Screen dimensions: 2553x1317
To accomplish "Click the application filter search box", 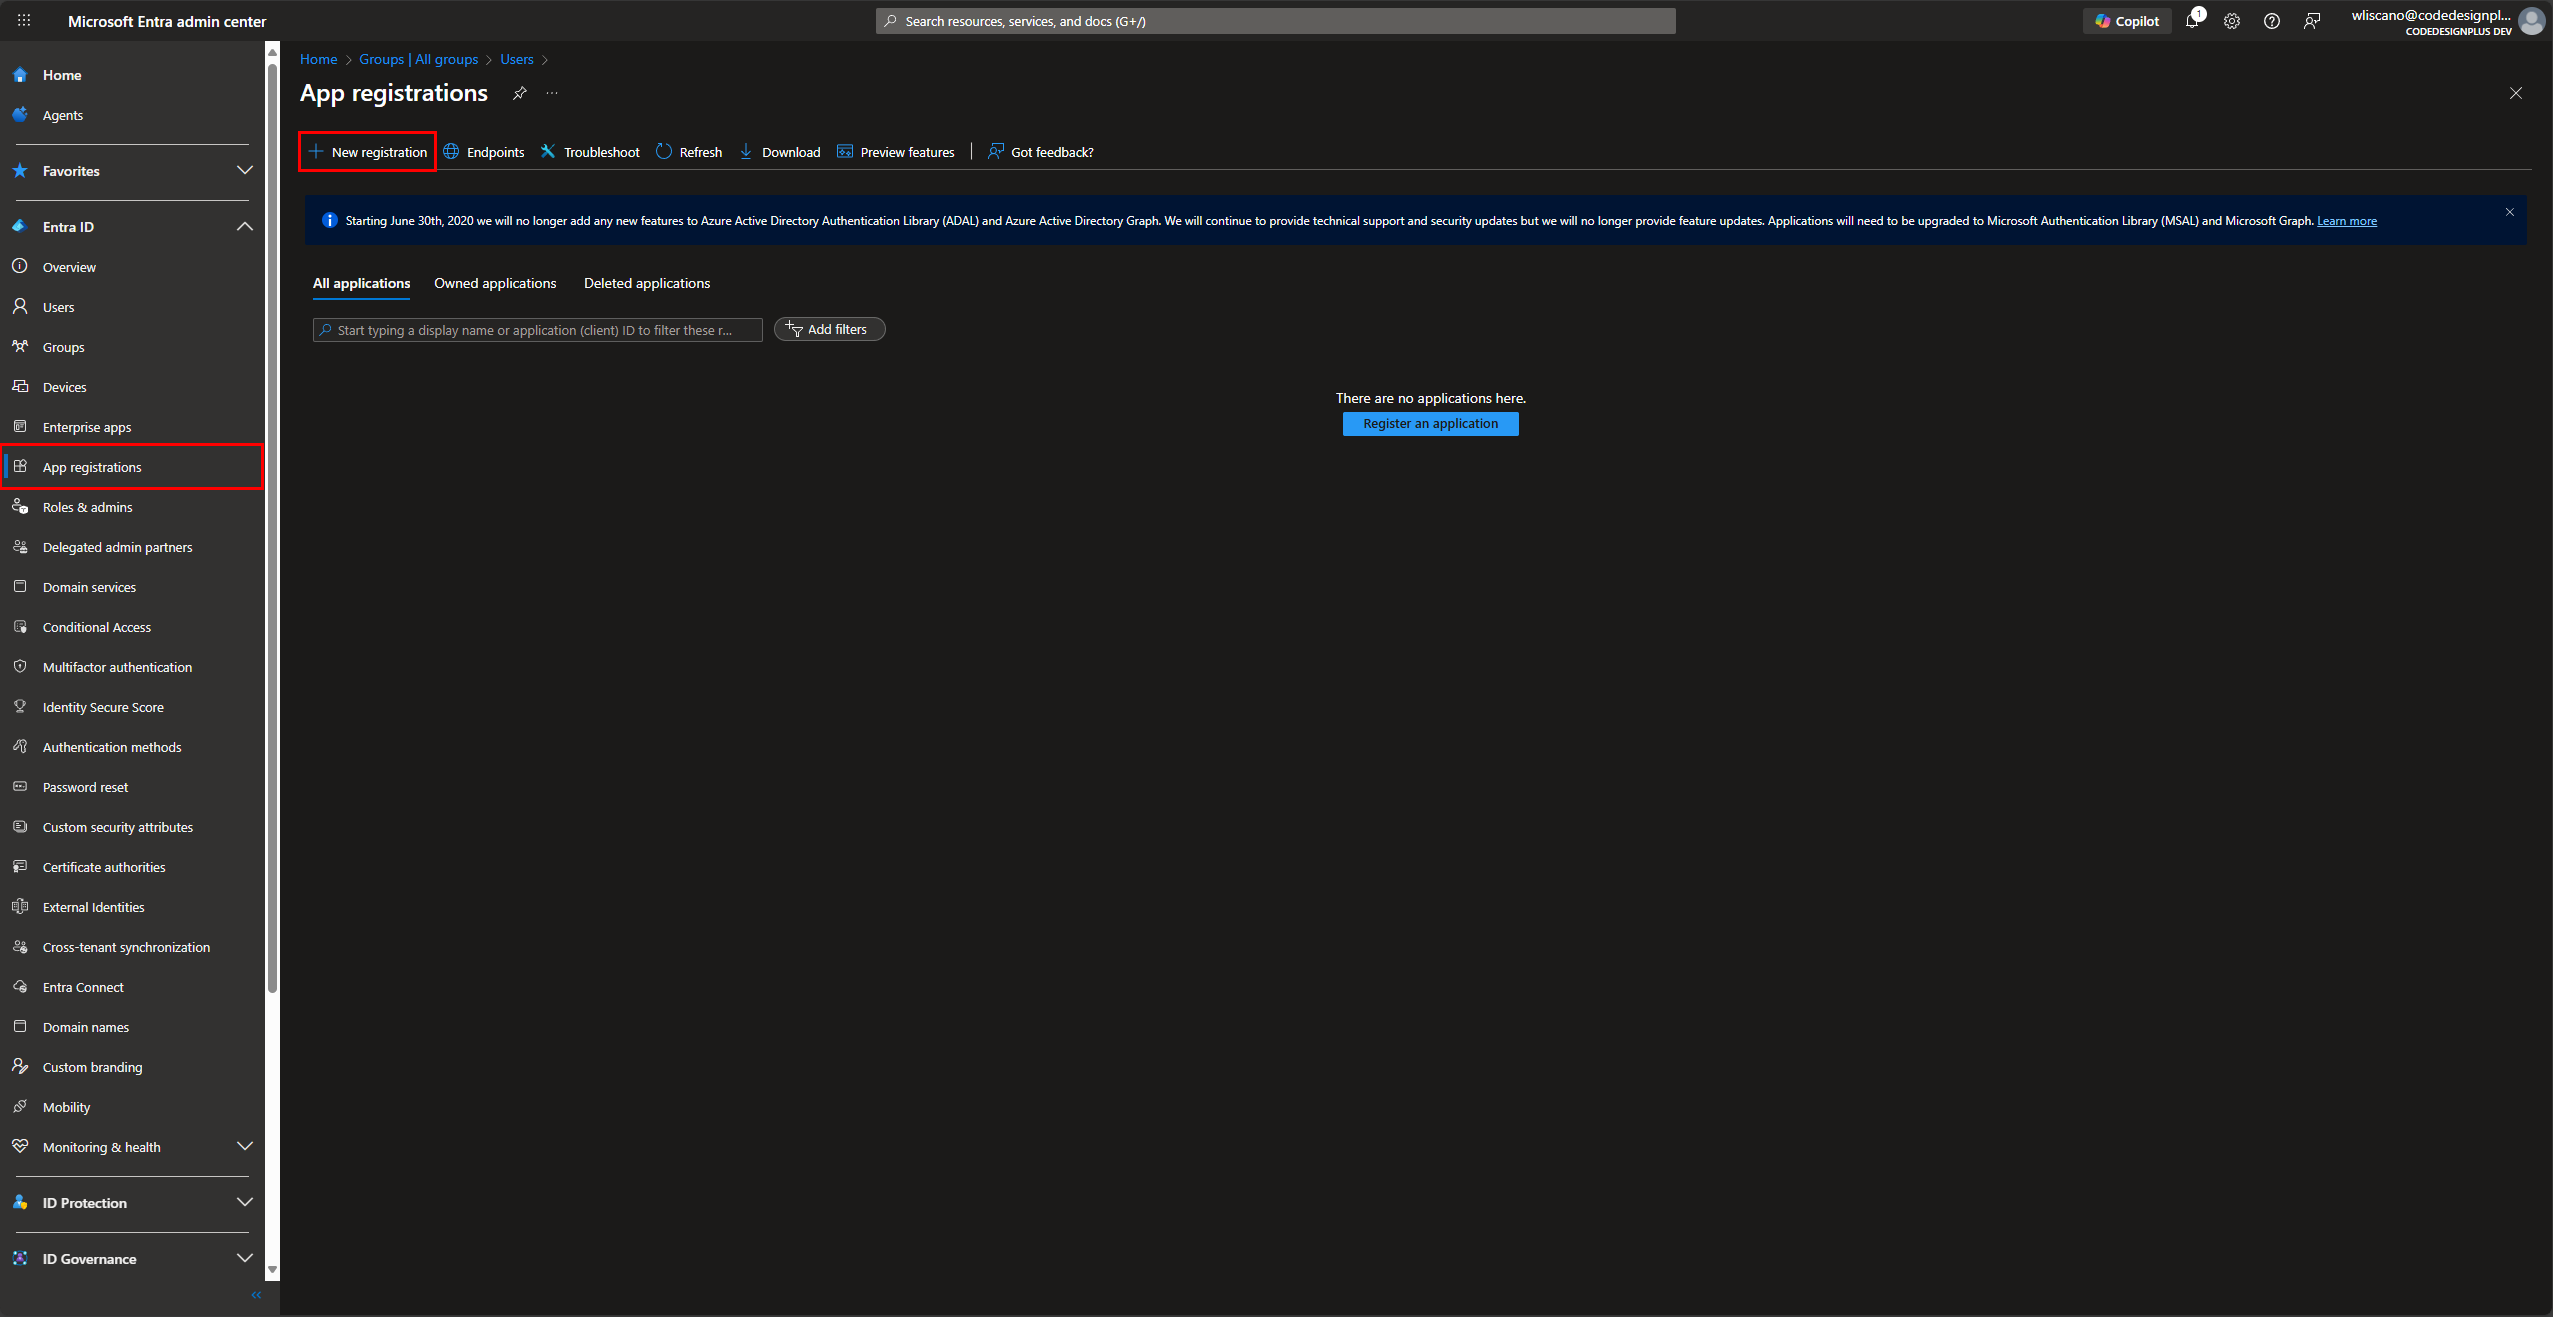I will pos(538,330).
